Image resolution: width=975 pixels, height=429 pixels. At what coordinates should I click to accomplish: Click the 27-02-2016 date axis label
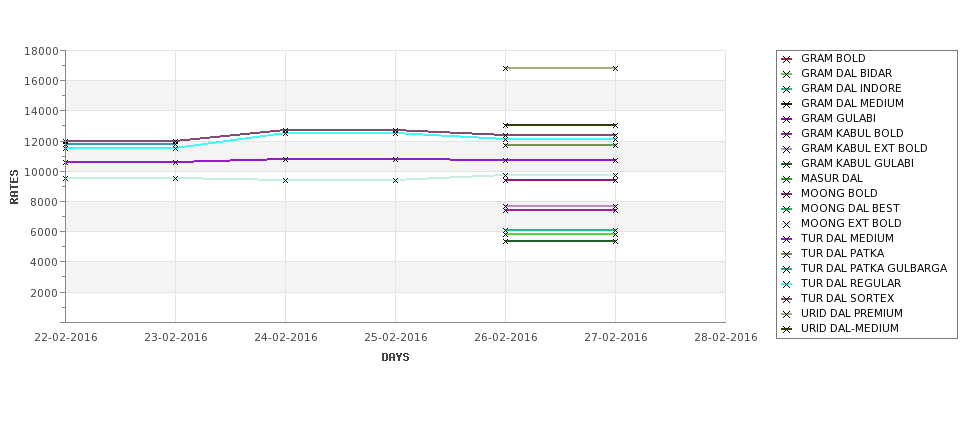tap(616, 338)
